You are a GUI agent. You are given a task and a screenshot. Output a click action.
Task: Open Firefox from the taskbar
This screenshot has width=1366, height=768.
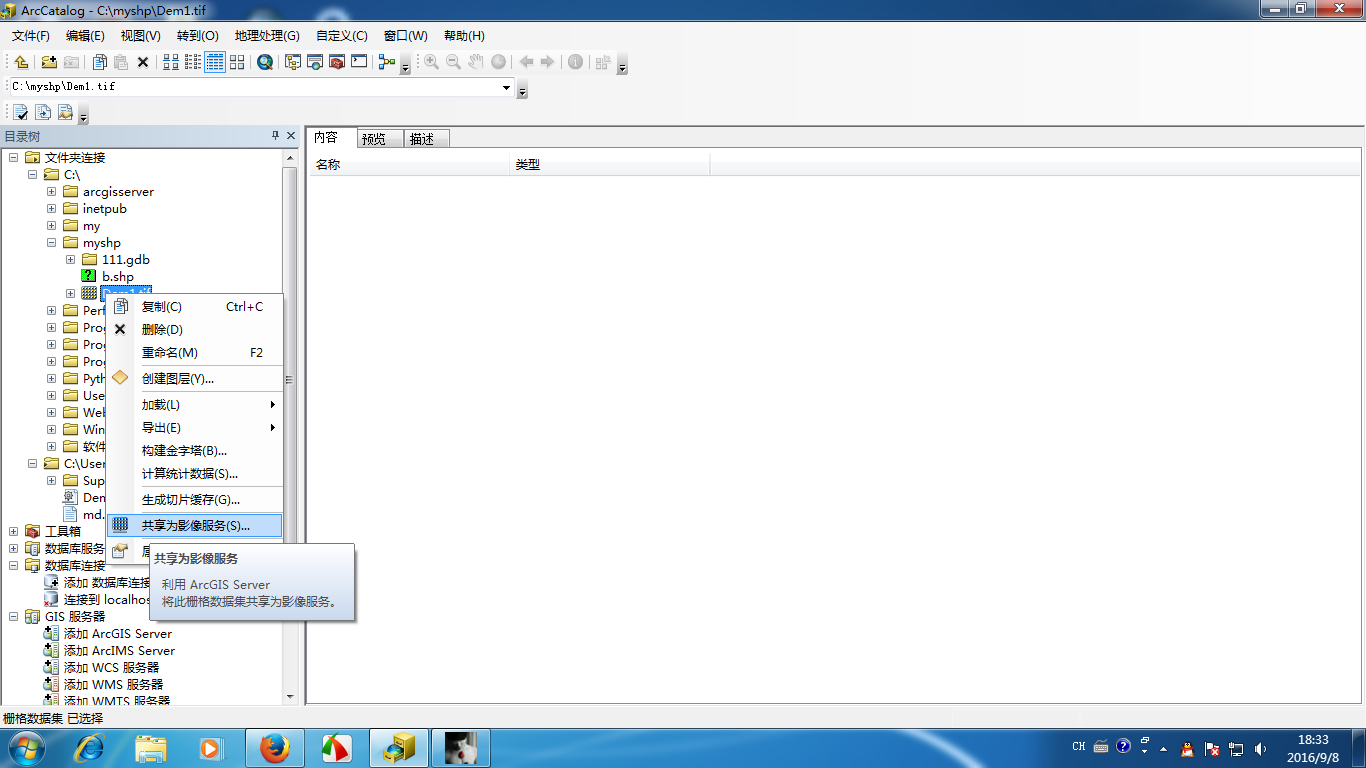point(274,748)
